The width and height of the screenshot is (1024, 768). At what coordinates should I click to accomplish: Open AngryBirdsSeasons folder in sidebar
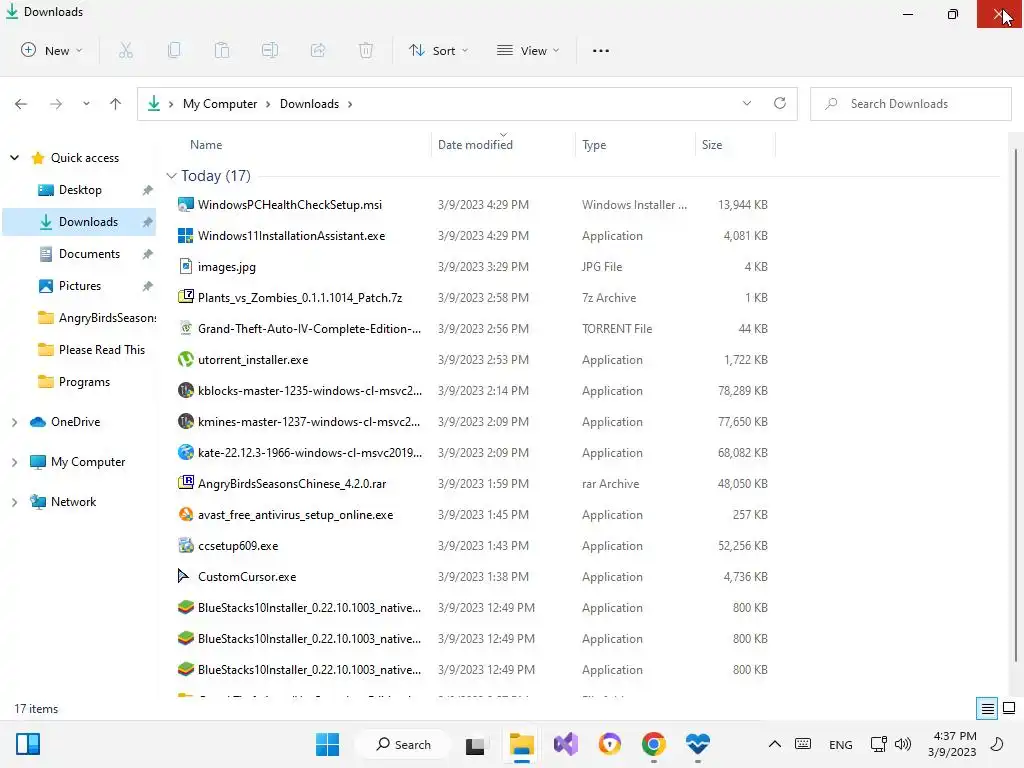point(107,317)
